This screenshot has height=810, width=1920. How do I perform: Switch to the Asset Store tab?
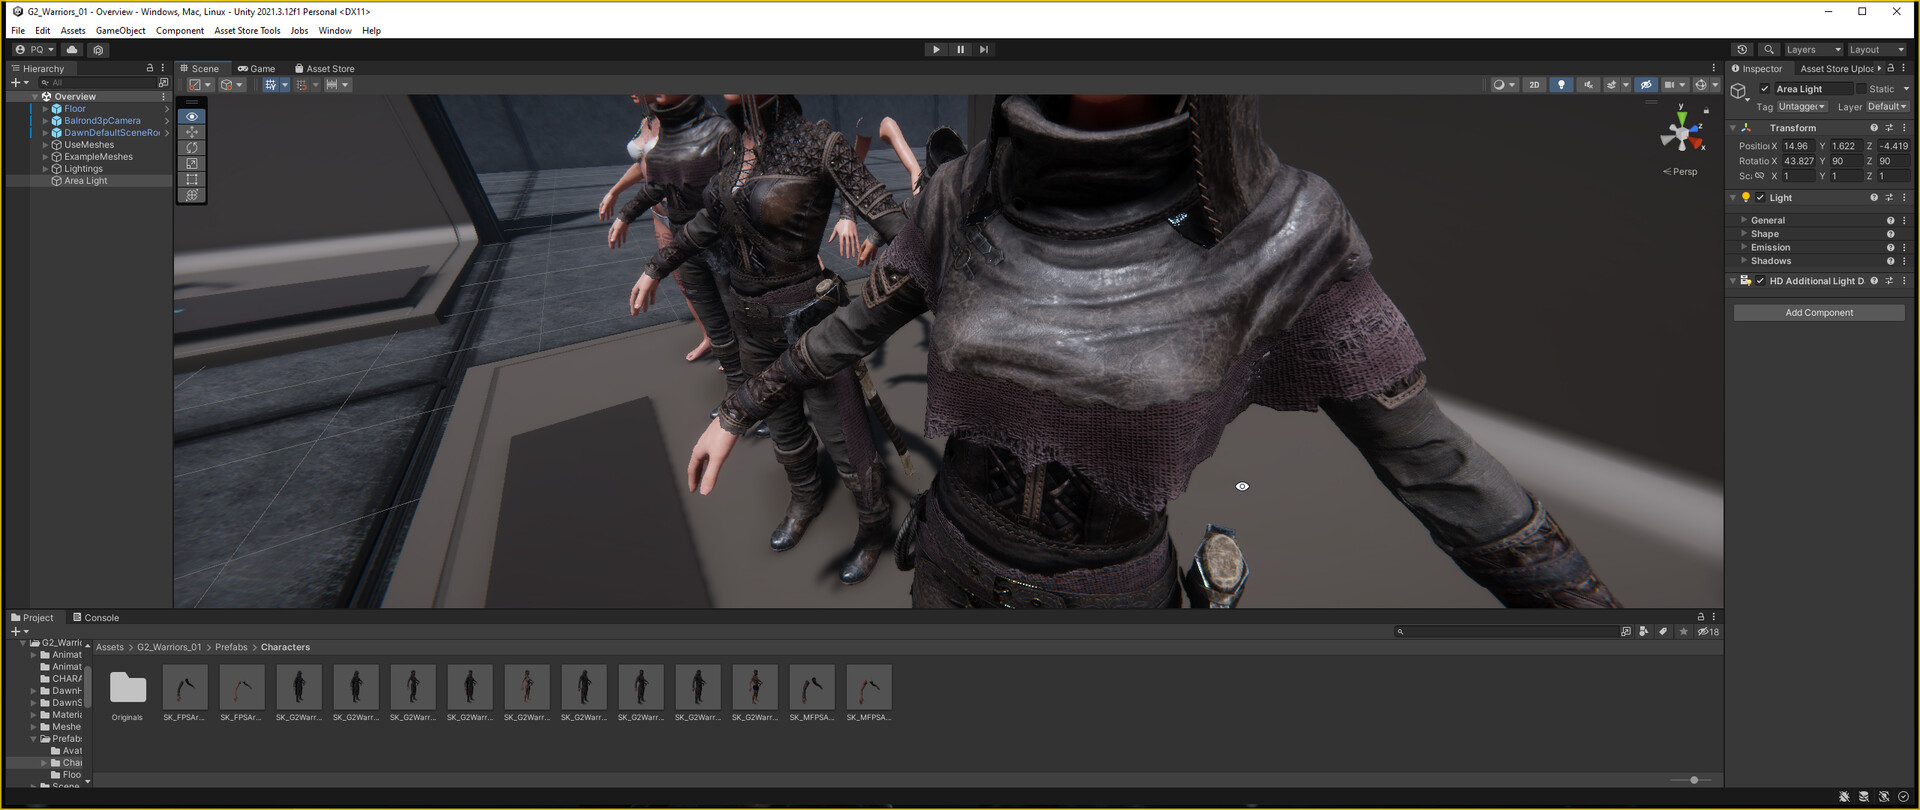click(x=324, y=69)
